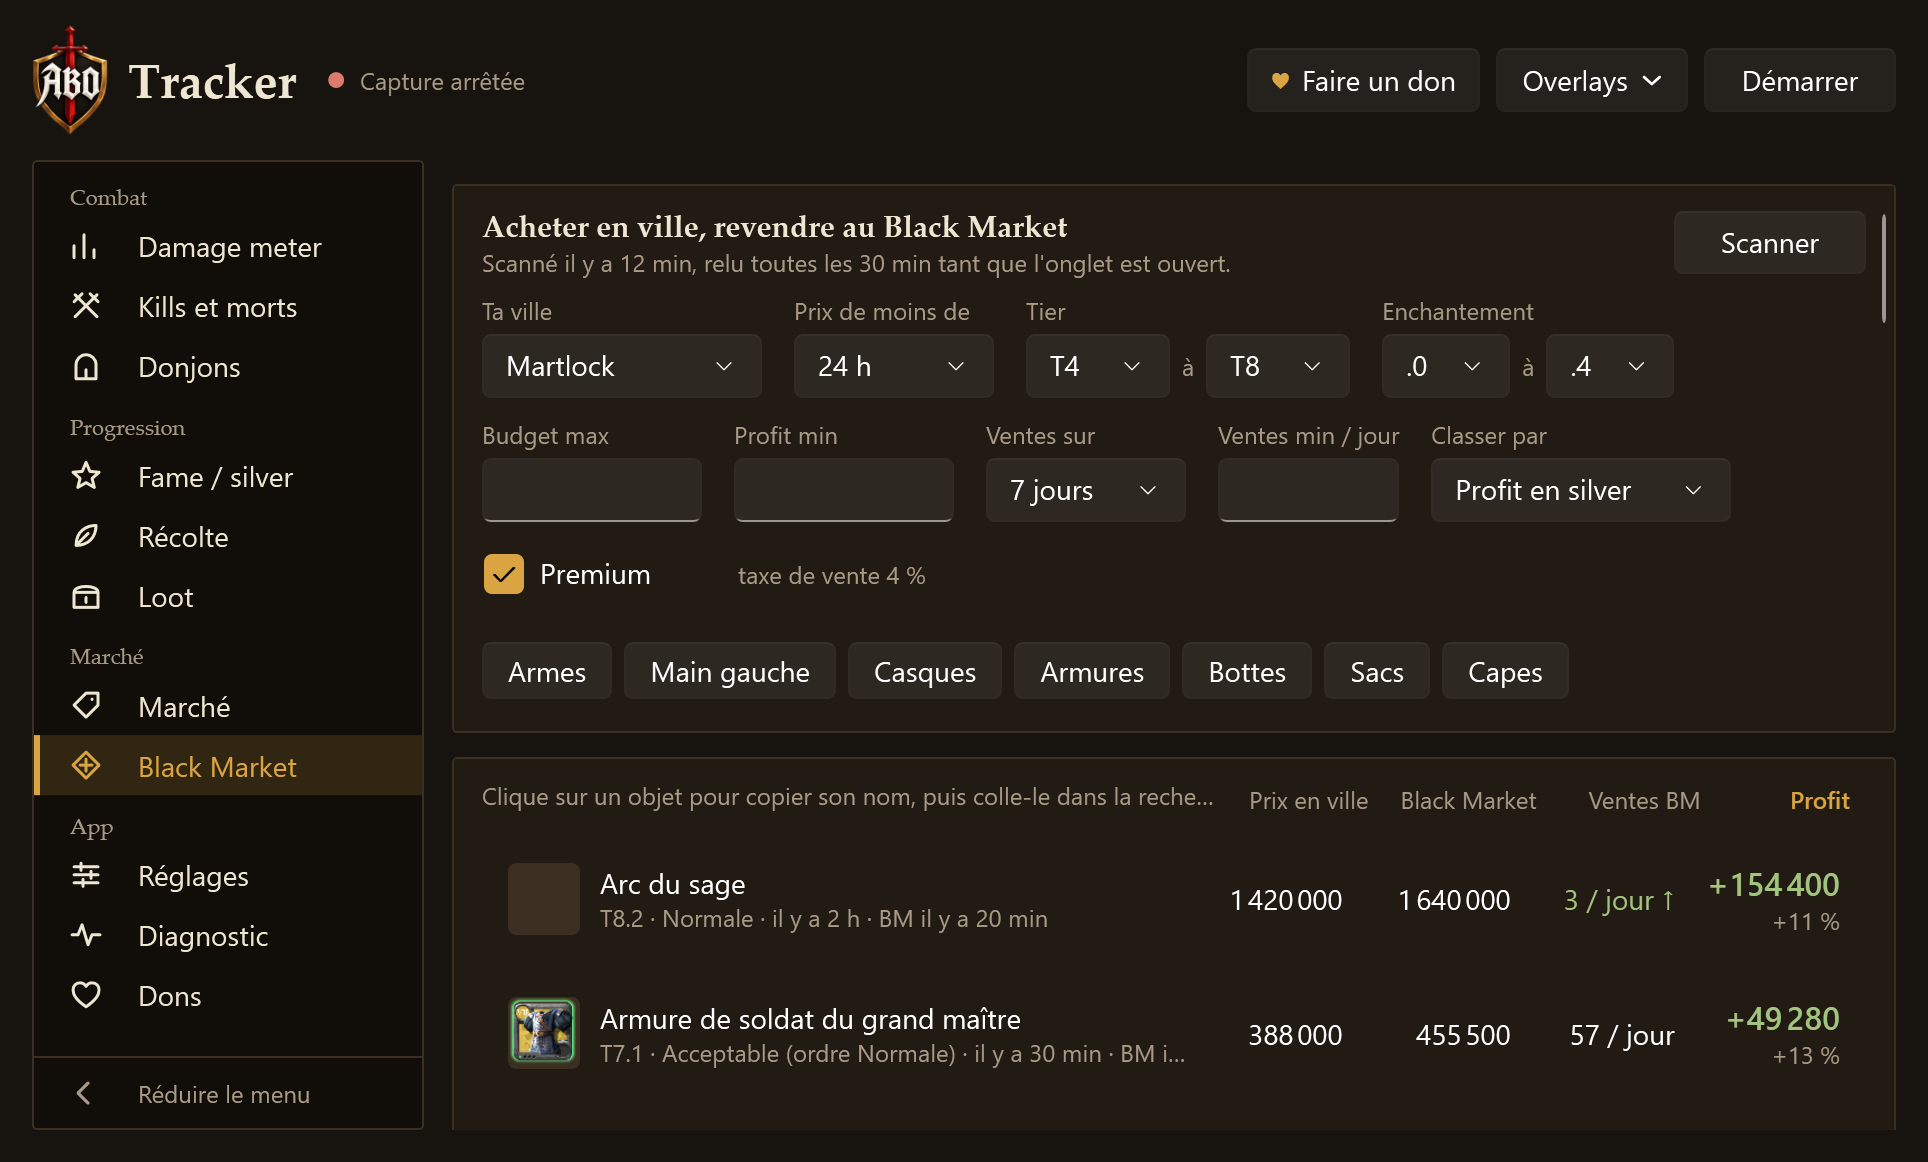
Task: Select the Sacs category filter
Action: [1377, 671]
